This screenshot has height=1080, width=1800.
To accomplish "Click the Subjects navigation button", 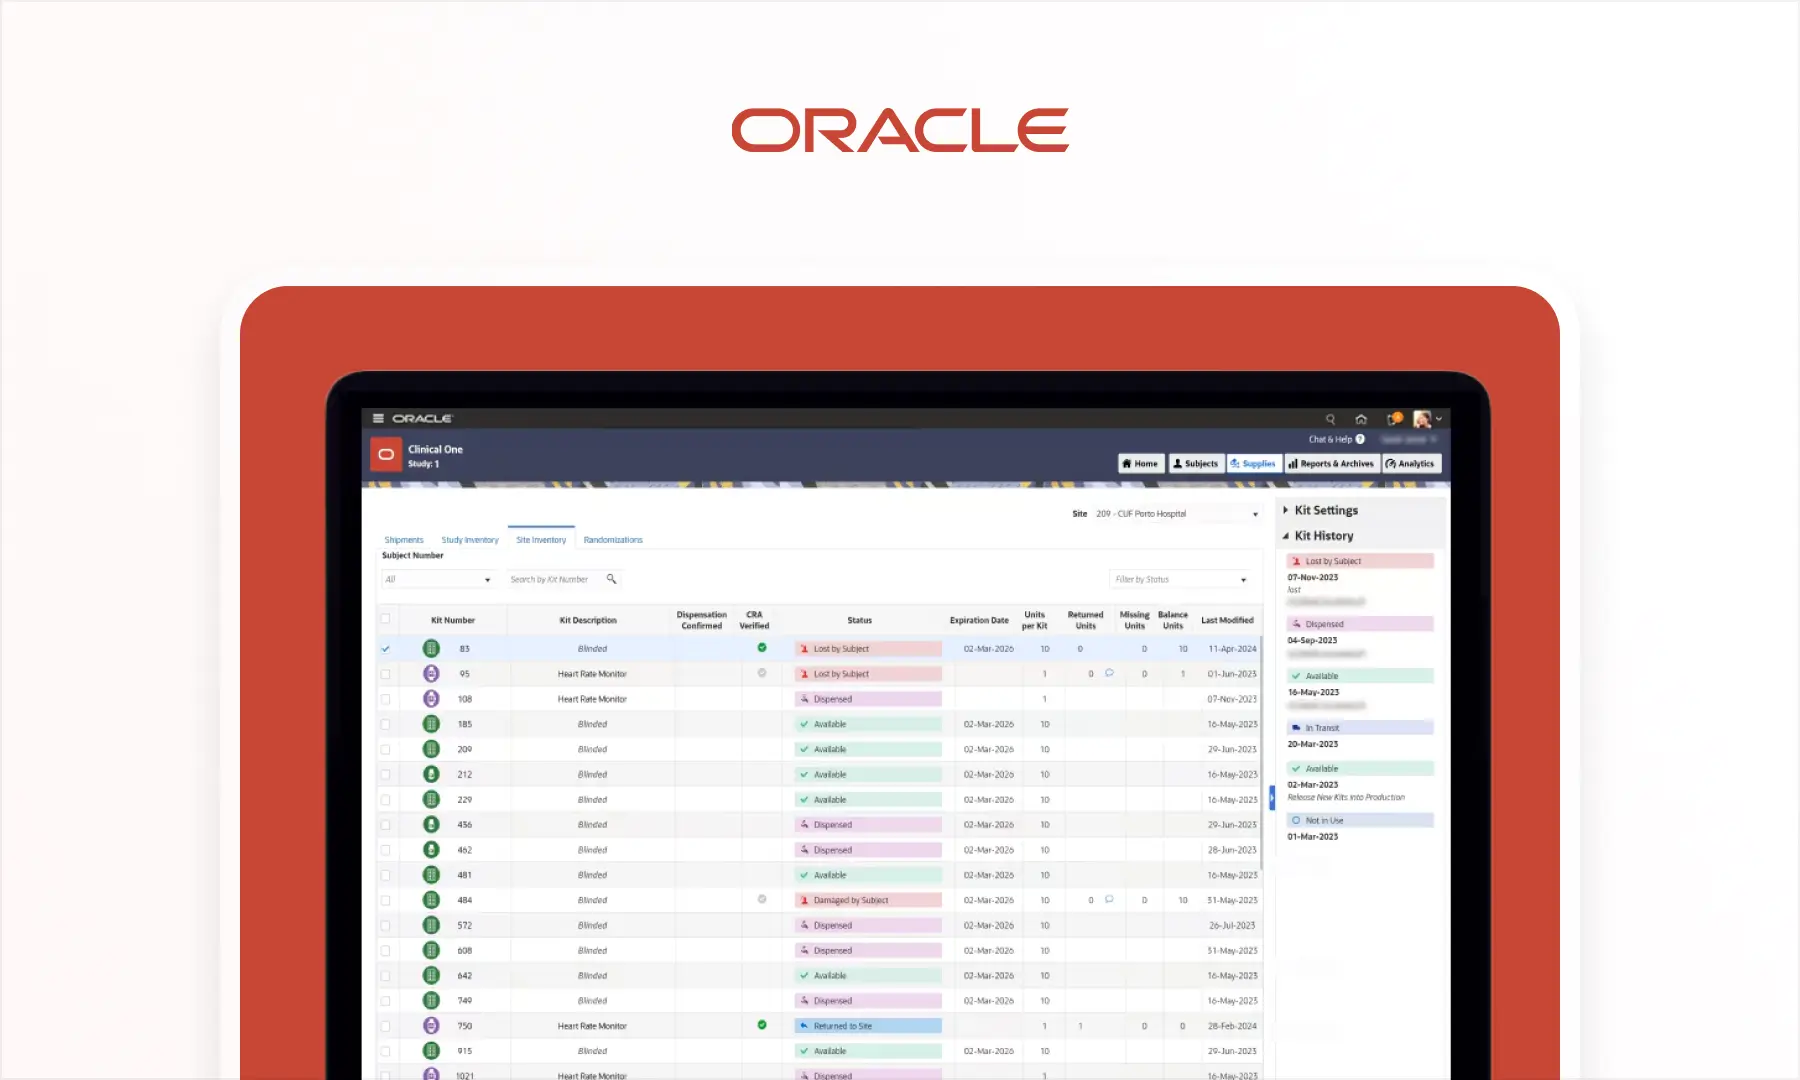I will 1196,463.
